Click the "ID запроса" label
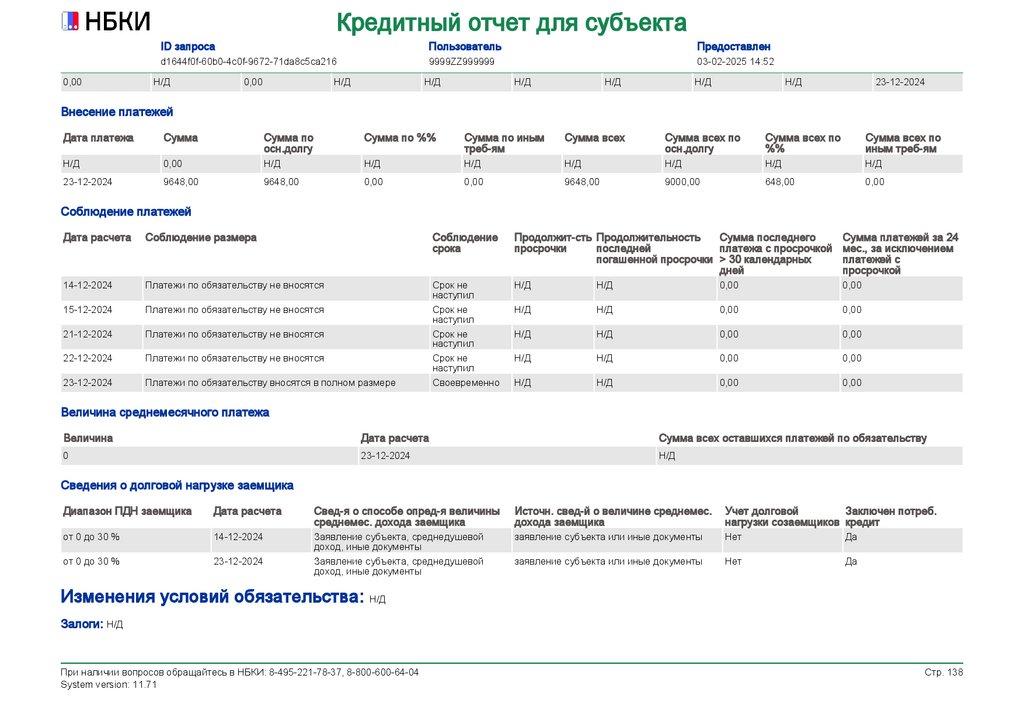 tap(187, 46)
